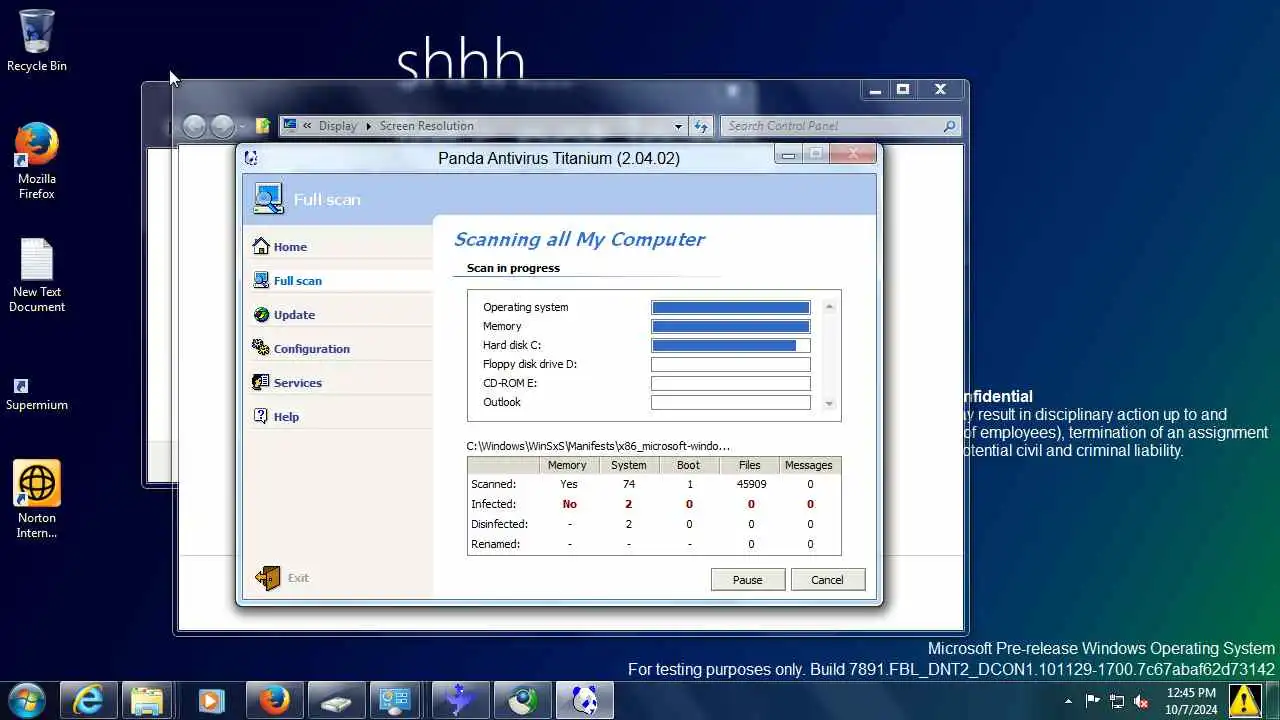This screenshot has width=1280, height=720.
Task: Click the scanned files count 45909
Action: (x=751, y=484)
